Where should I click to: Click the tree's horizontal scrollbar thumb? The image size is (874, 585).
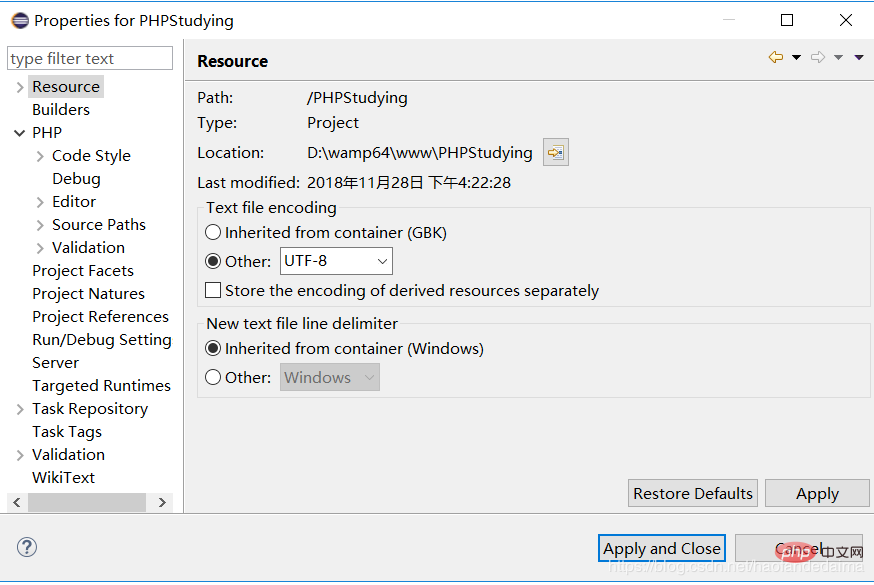87,502
